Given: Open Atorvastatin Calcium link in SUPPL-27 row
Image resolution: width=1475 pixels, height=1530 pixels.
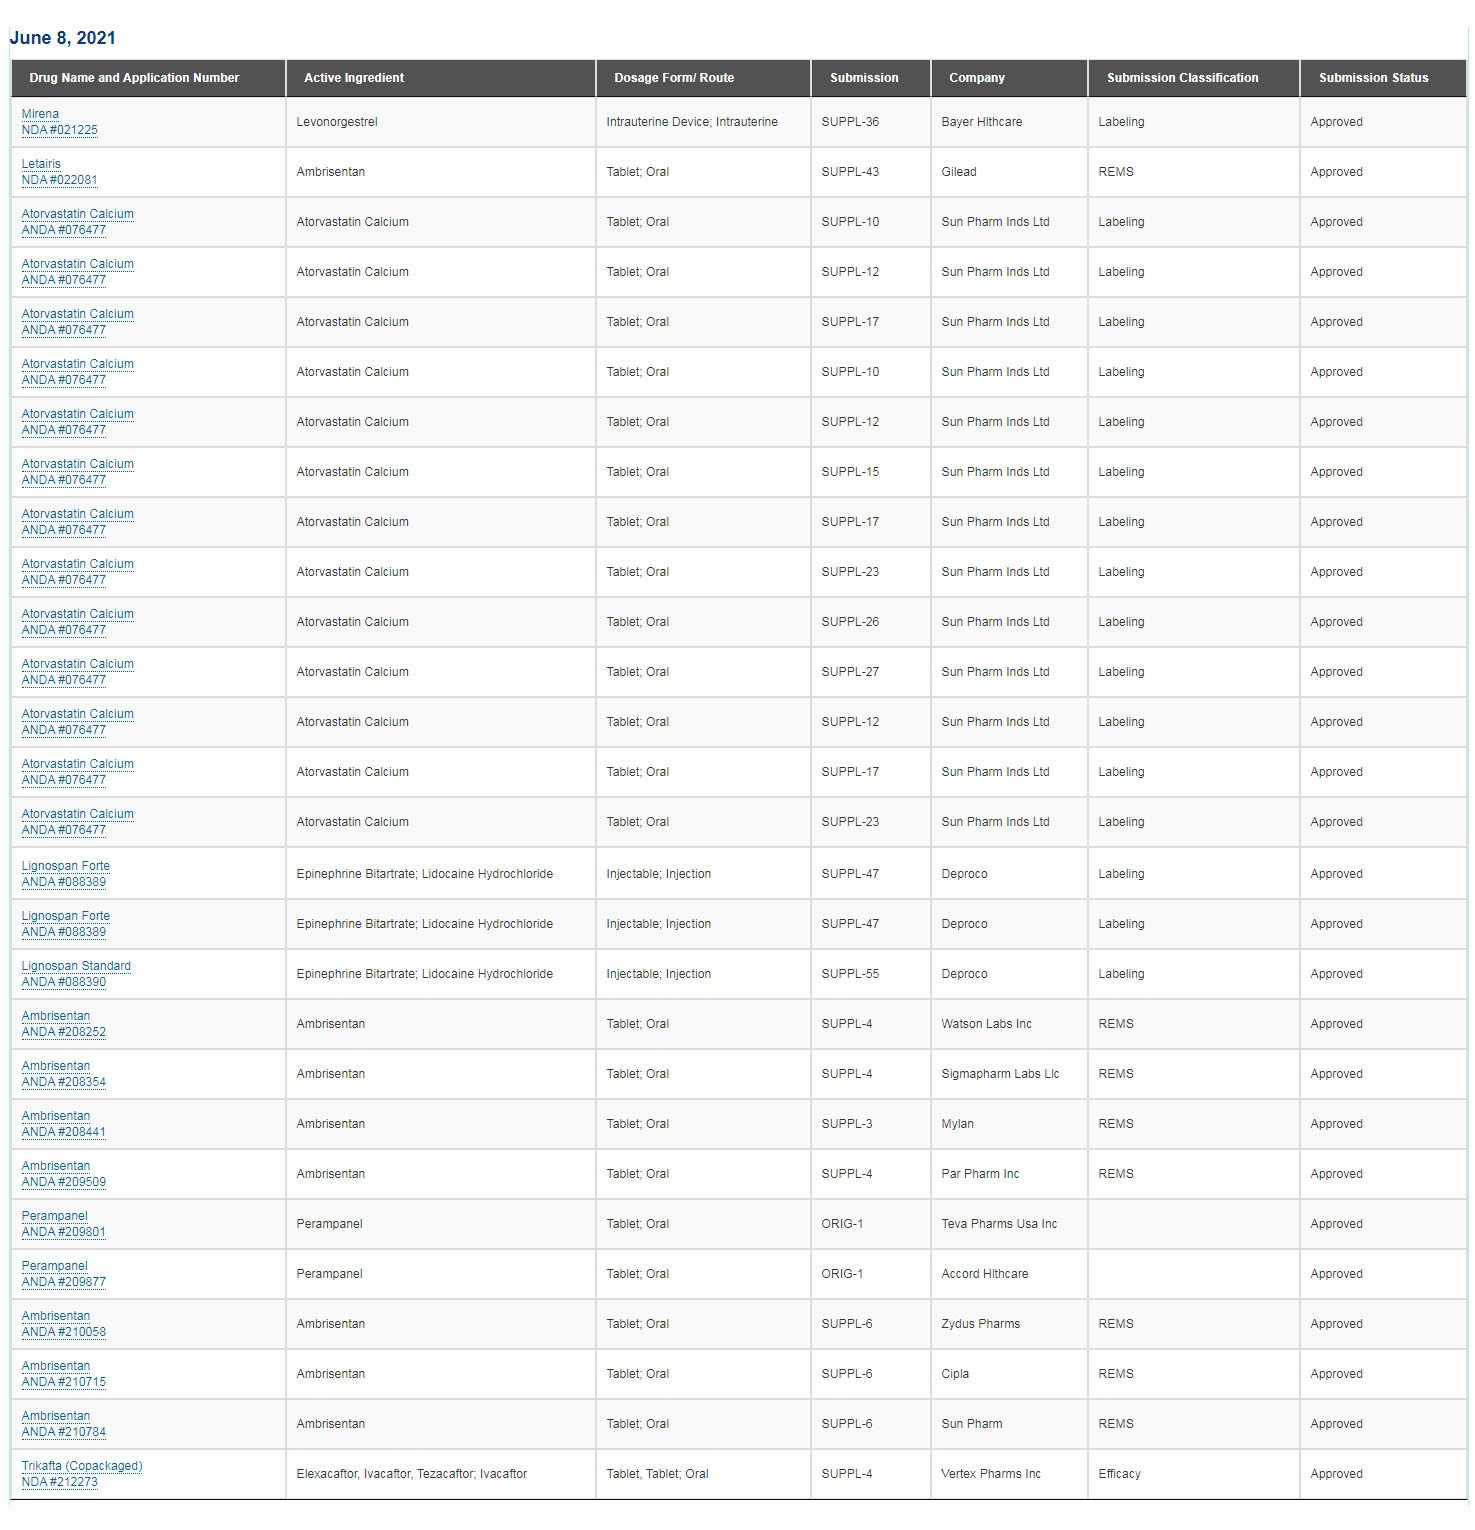Looking at the screenshot, I should [78, 664].
